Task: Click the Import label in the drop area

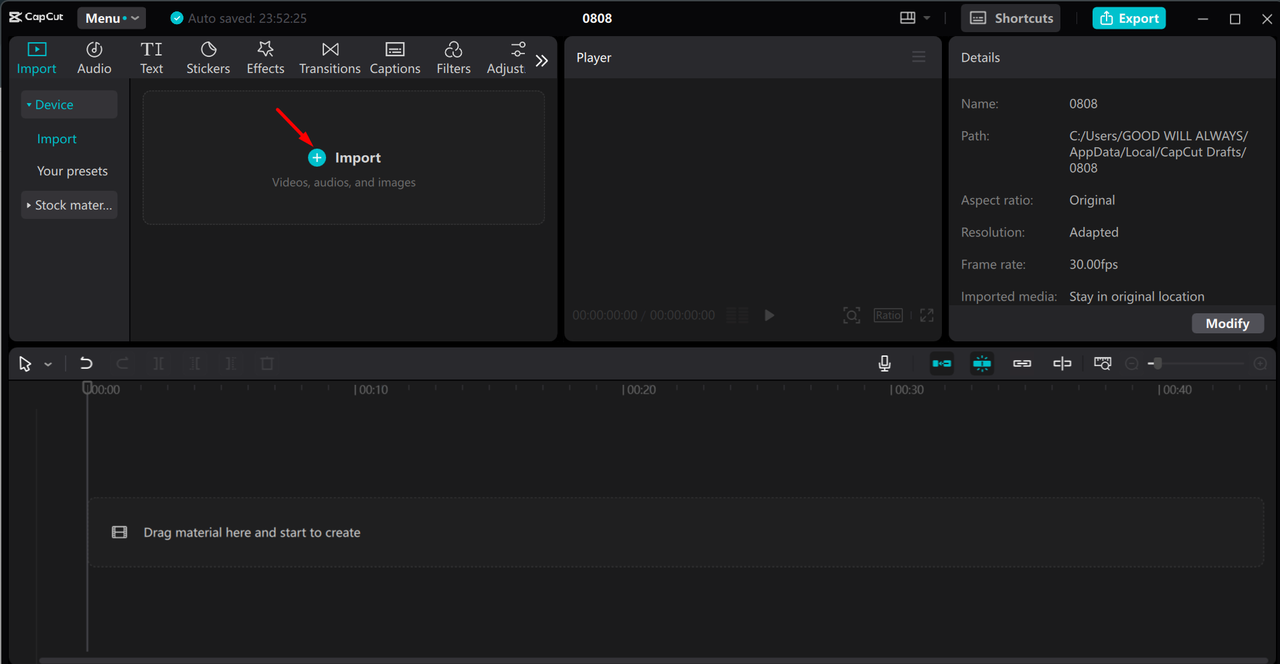Action: tap(358, 158)
